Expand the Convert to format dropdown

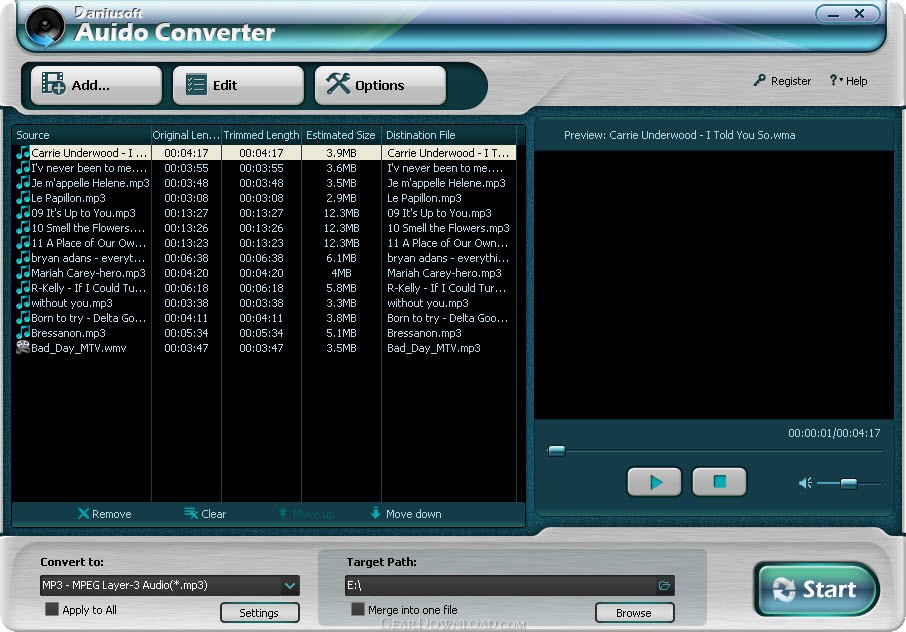pos(289,585)
